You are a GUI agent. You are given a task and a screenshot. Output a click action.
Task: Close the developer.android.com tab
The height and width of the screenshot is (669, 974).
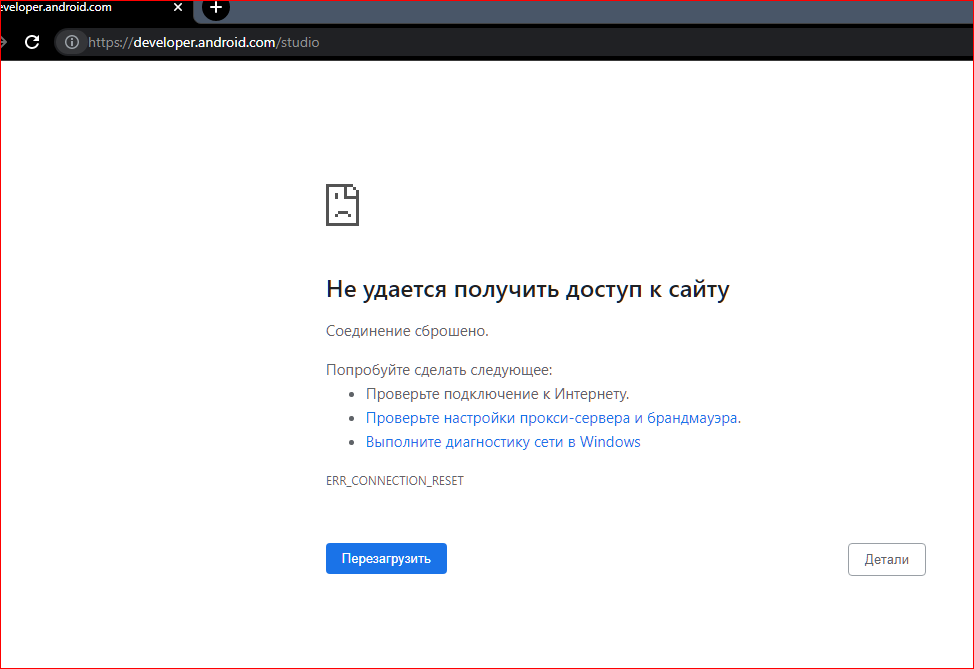[178, 7]
